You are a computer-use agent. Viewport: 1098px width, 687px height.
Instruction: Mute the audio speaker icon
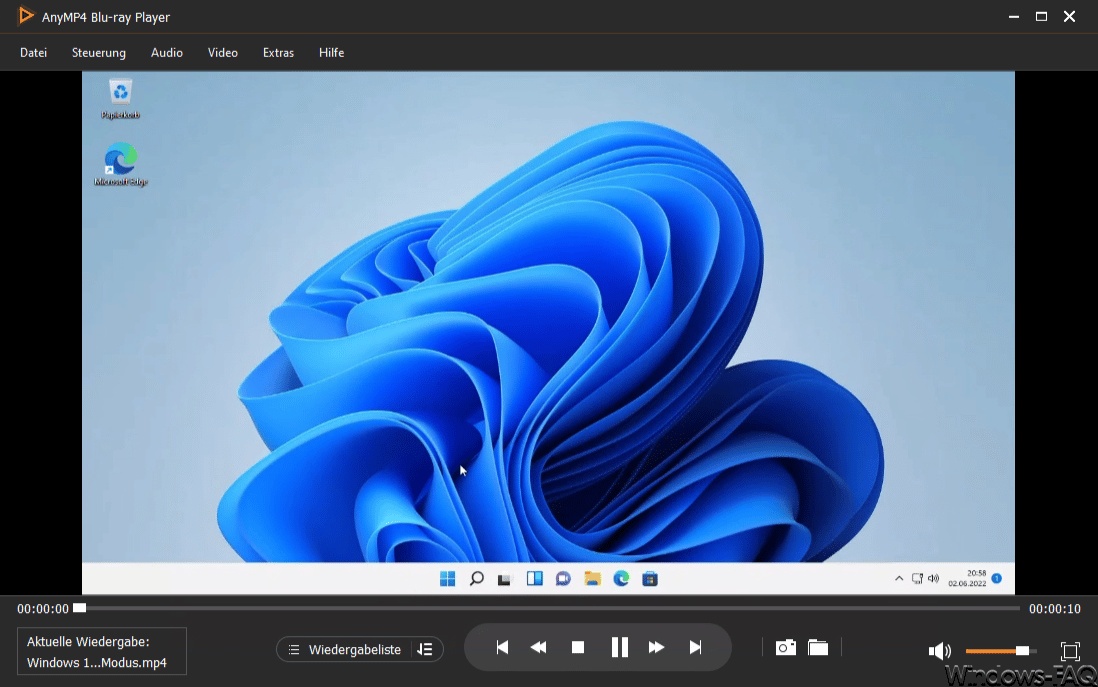[940, 651]
